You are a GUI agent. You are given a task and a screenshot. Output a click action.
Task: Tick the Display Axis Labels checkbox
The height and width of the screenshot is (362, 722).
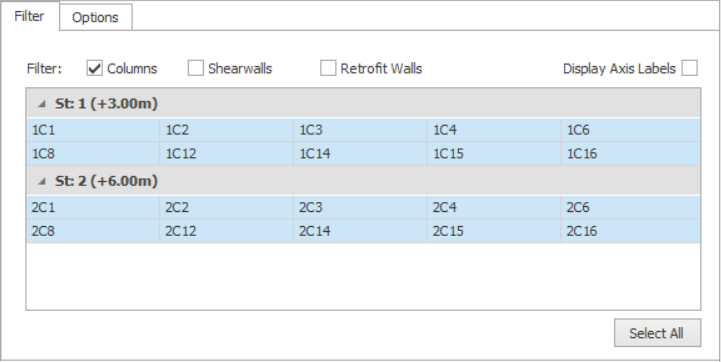coord(690,68)
